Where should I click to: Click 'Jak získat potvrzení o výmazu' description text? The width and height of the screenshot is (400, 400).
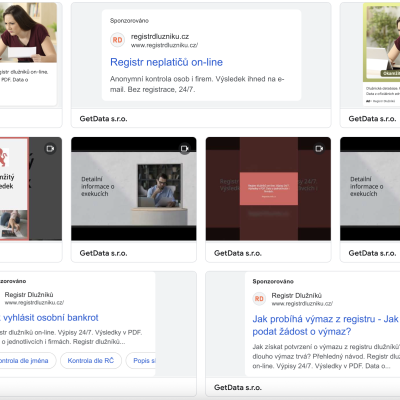[x=326, y=356]
